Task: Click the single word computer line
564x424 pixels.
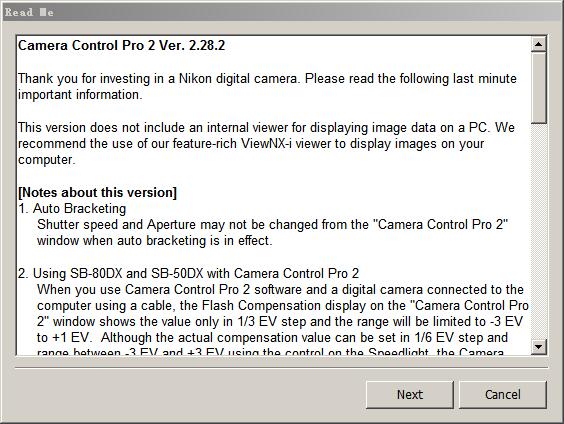Action: [47, 160]
